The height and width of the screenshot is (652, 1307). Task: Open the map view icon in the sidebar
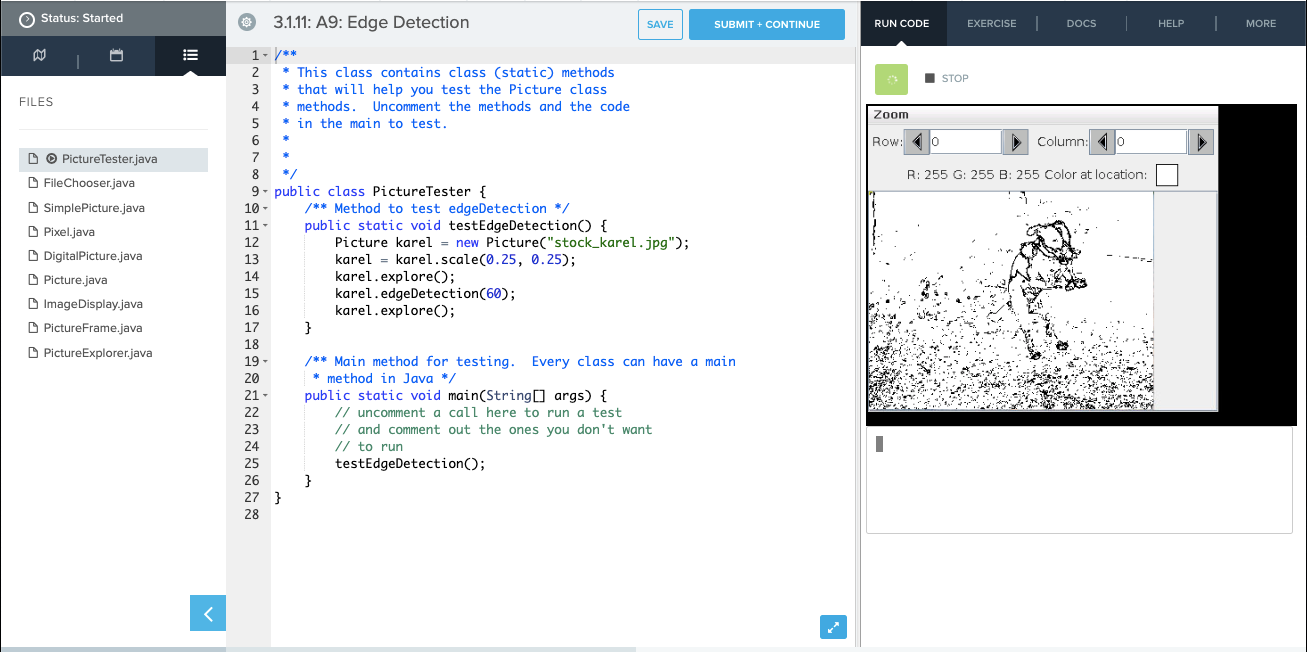(x=38, y=56)
